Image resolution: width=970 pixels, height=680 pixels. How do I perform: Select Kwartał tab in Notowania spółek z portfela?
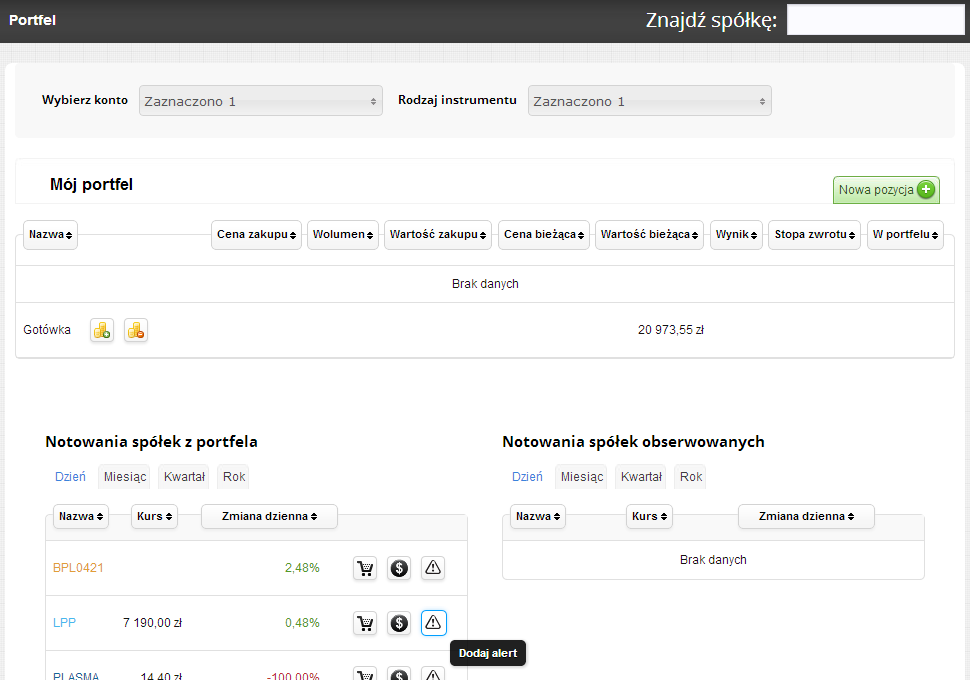click(x=184, y=476)
